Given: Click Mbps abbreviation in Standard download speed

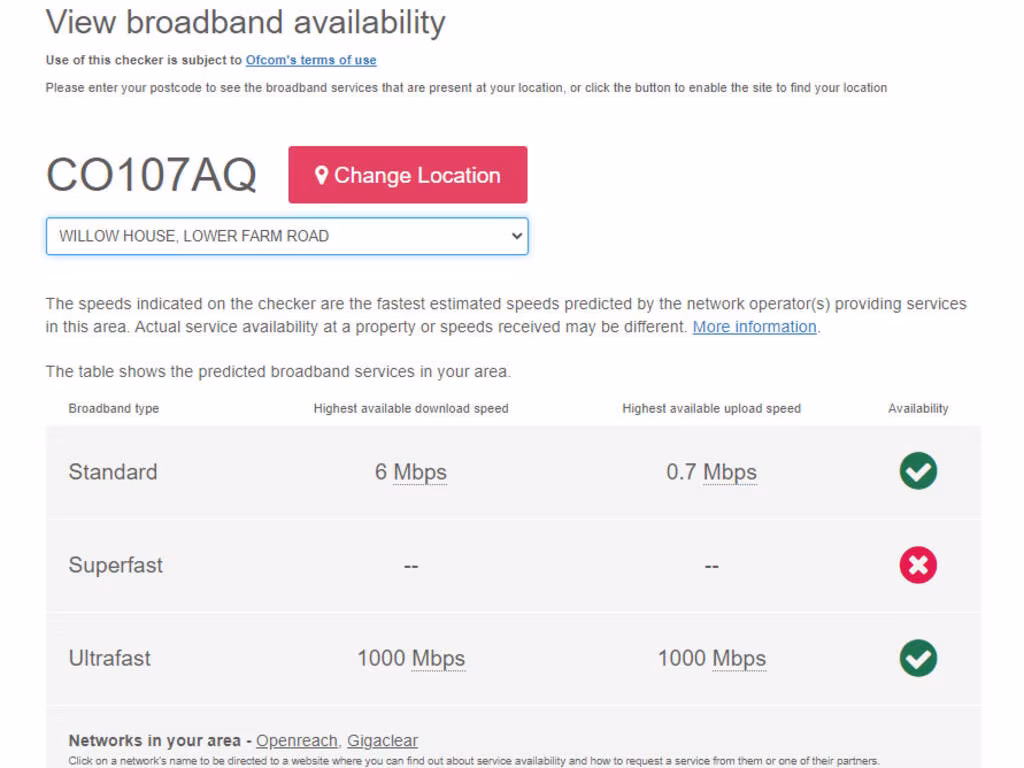Looking at the screenshot, I should [420, 472].
